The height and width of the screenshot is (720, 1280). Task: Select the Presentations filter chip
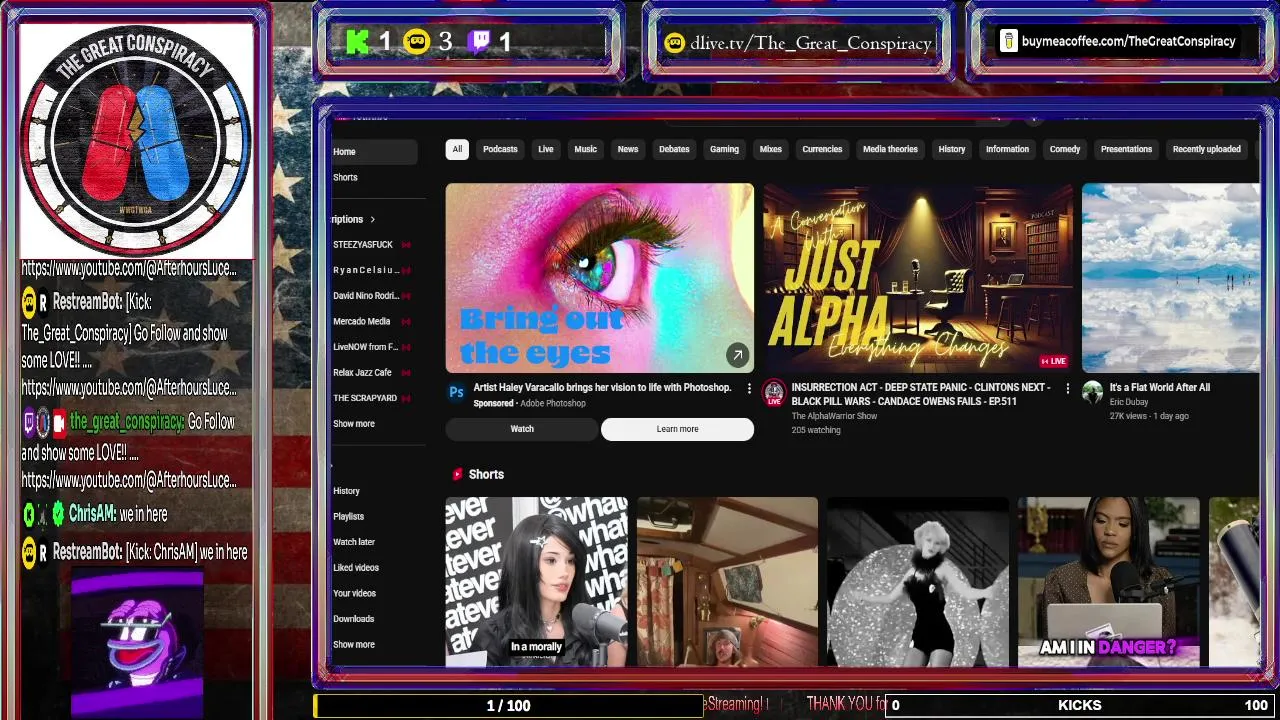pos(1126,149)
